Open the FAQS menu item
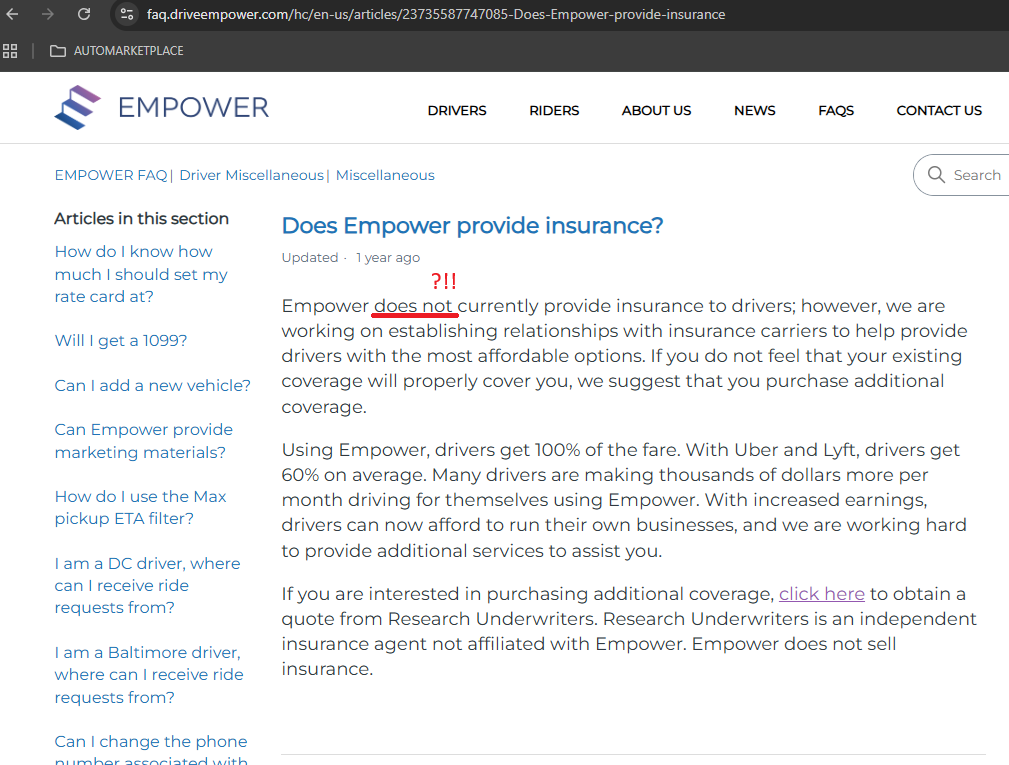Image resolution: width=1009 pixels, height=765 pixels. click(836, 111)
